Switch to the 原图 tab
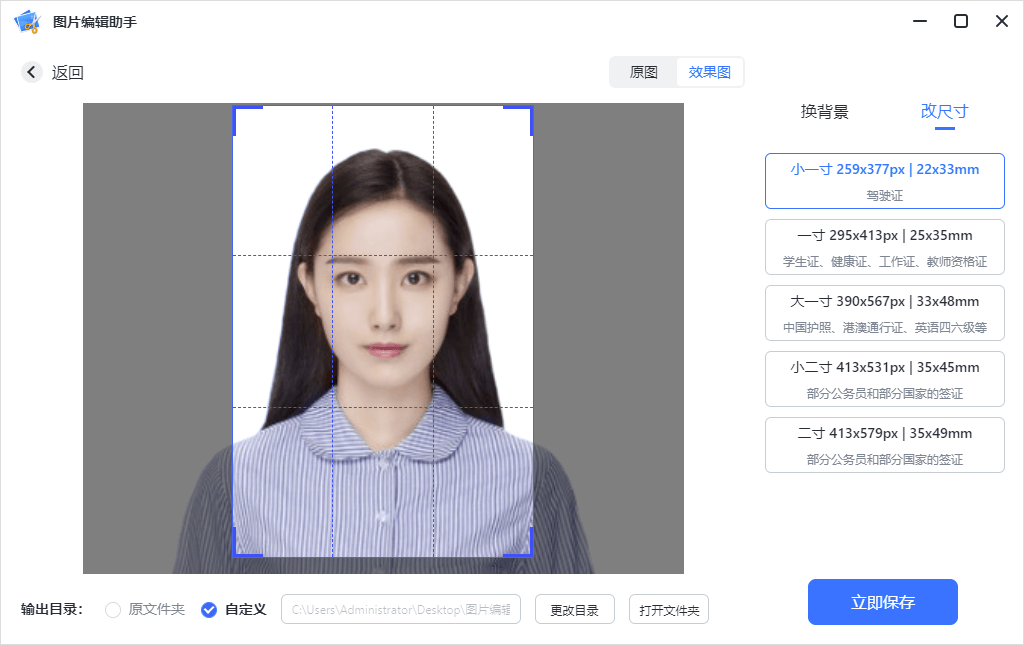1024x645 pixels. point(644,72)
